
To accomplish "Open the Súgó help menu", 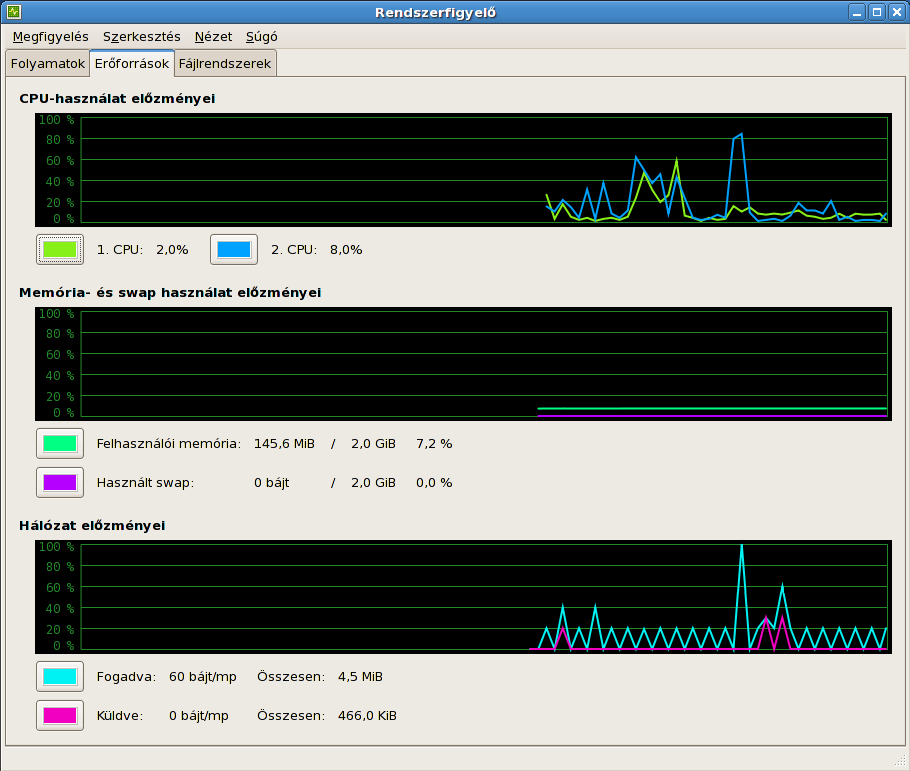I will click(x=262, y=37).
